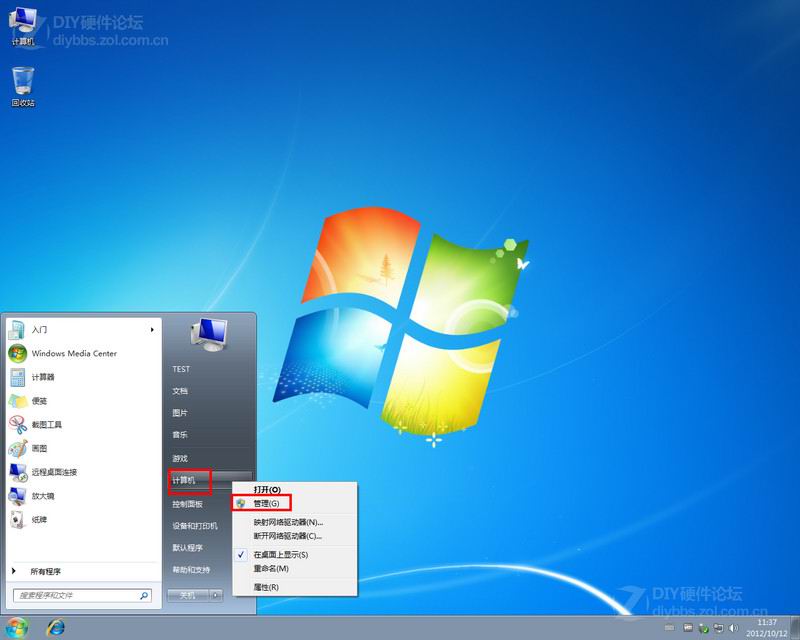The height and width of the screenshot is (640, 800).
Task: Open the 便笺 sticky notes program
Action: [83, 401]
